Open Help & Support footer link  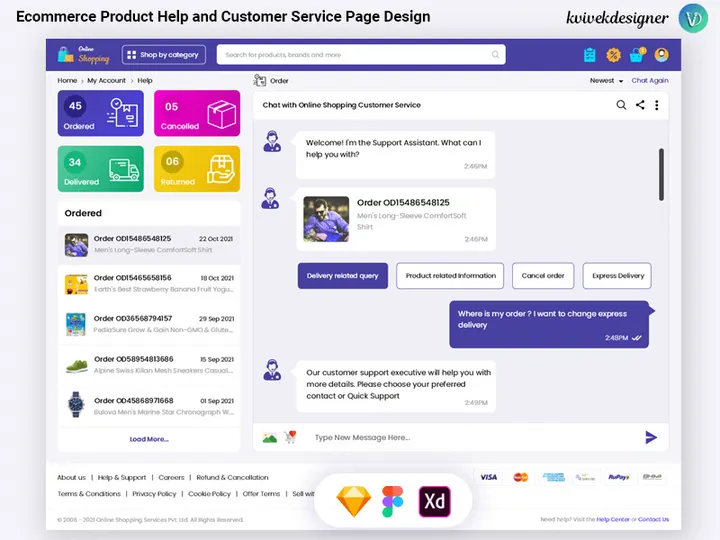tap(122, 478)
